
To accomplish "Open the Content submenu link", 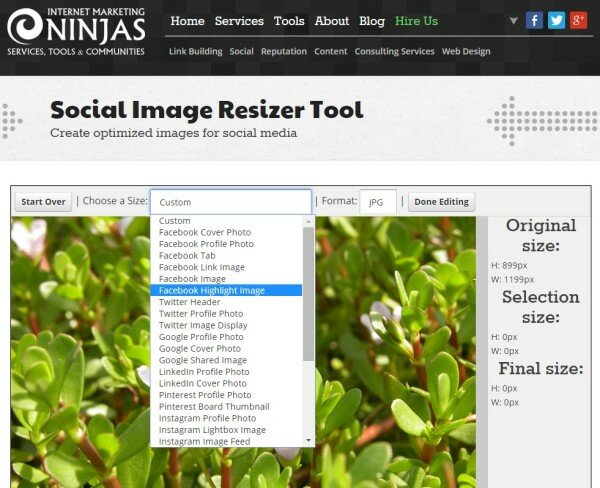I will 331,51.
